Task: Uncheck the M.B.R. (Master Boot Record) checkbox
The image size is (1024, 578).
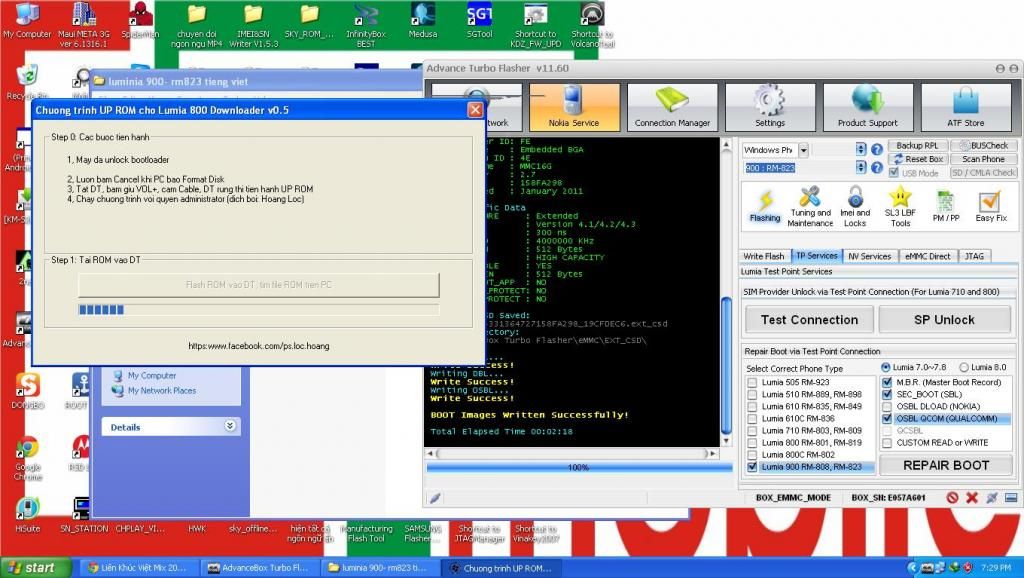Action: pyautogui.click(x=887, y=382)
